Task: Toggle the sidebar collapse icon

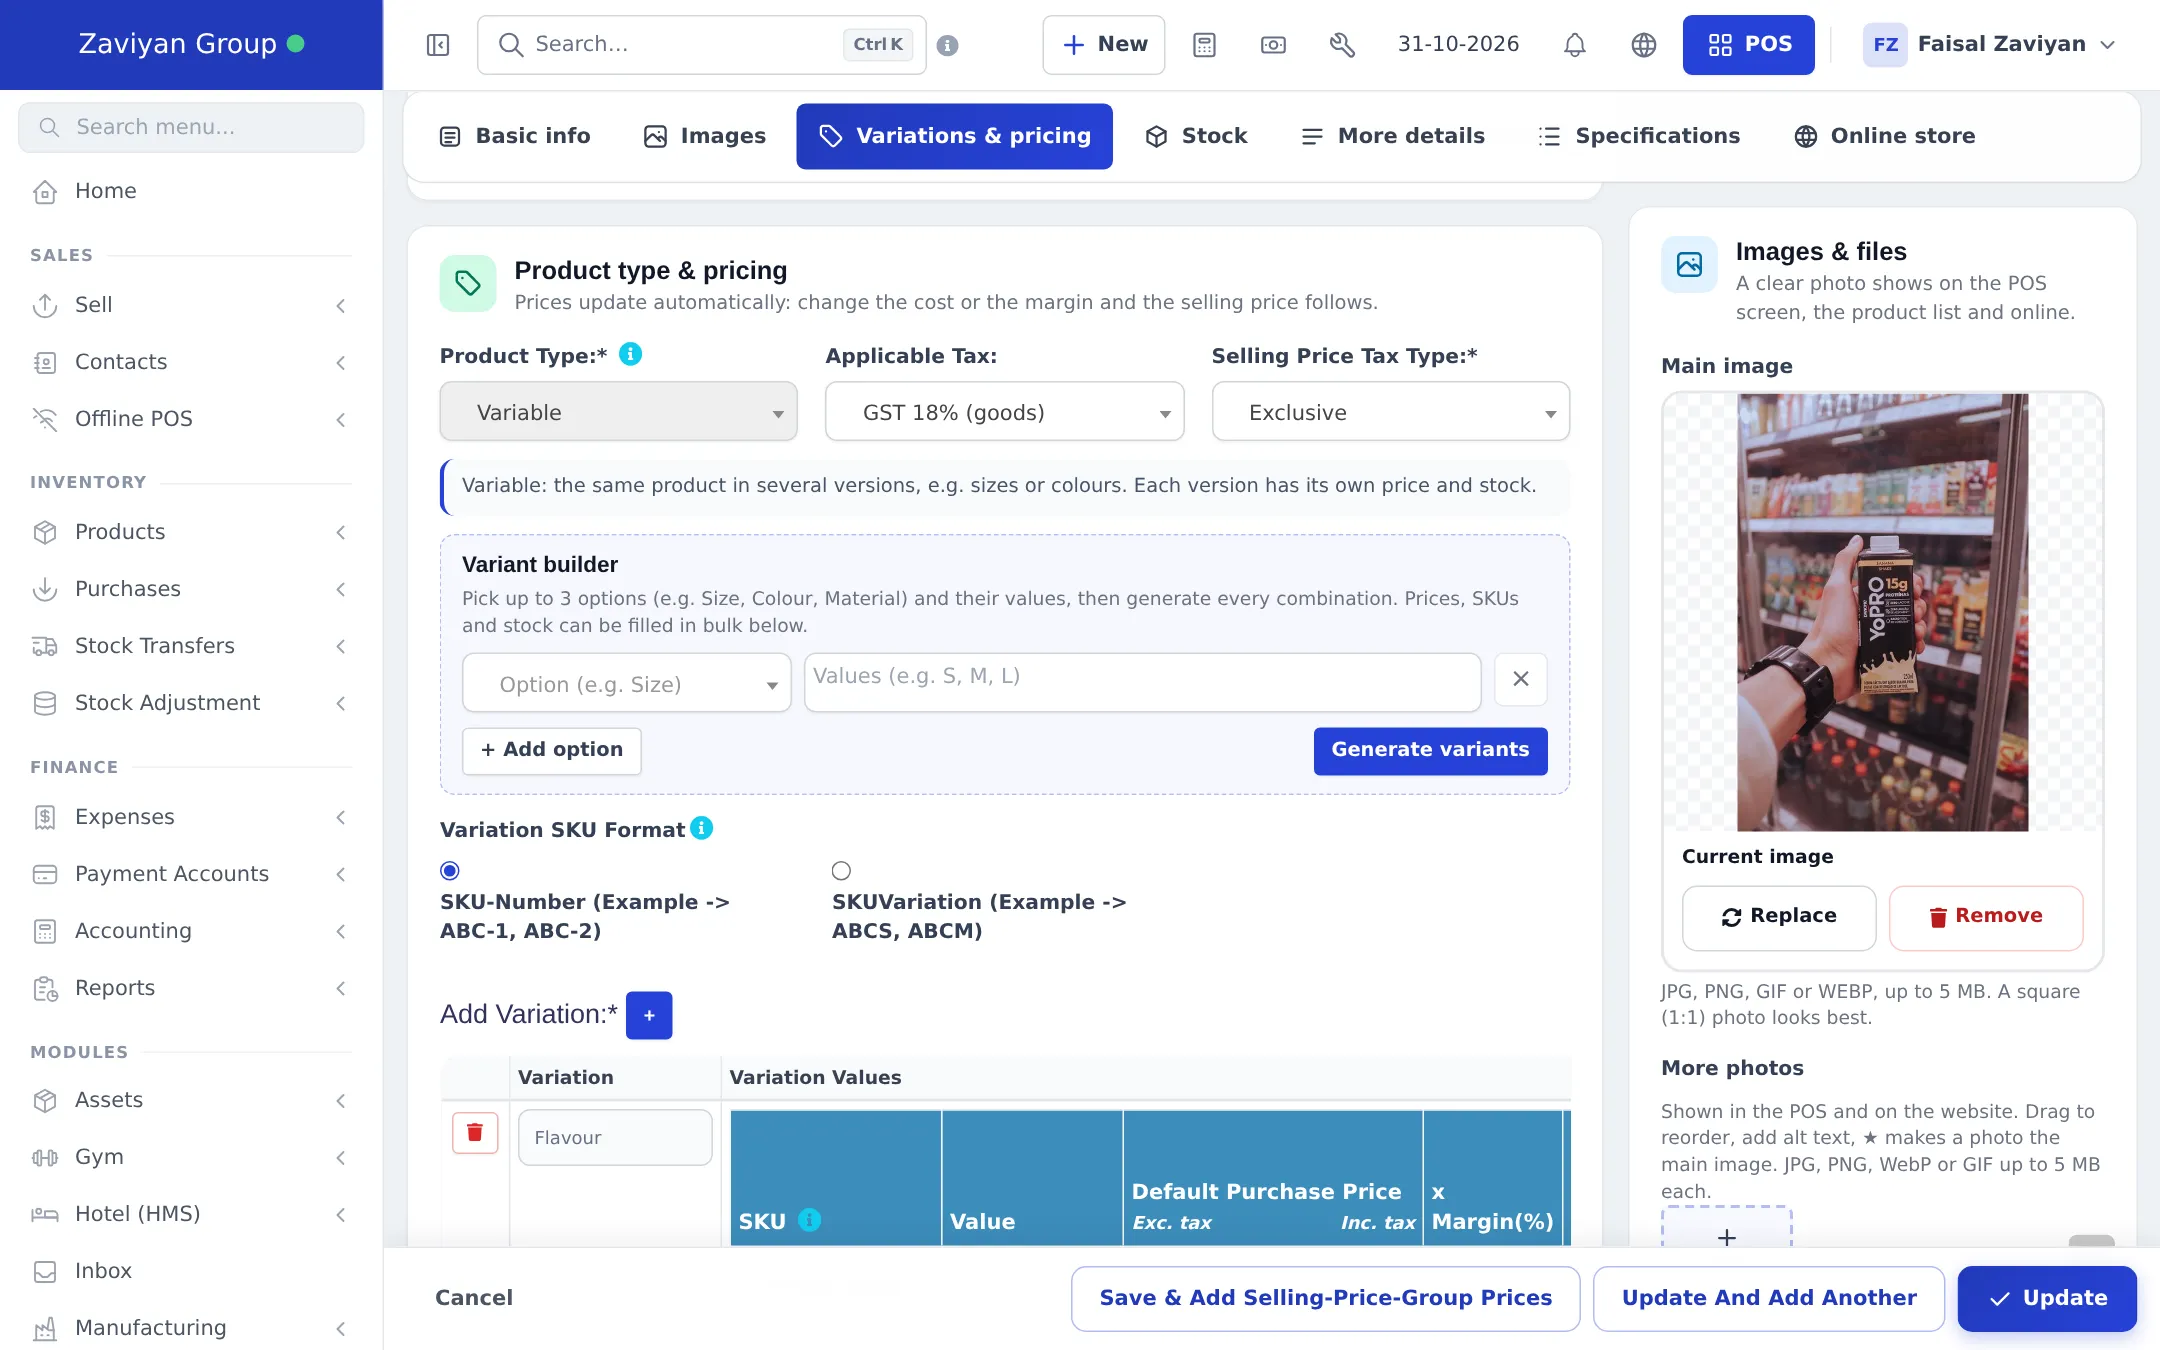Action: 438,45
